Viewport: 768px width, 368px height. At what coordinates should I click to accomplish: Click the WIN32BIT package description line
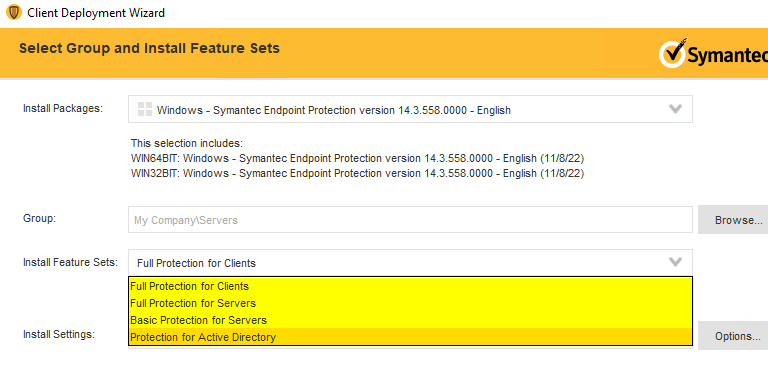coord(358,173)
